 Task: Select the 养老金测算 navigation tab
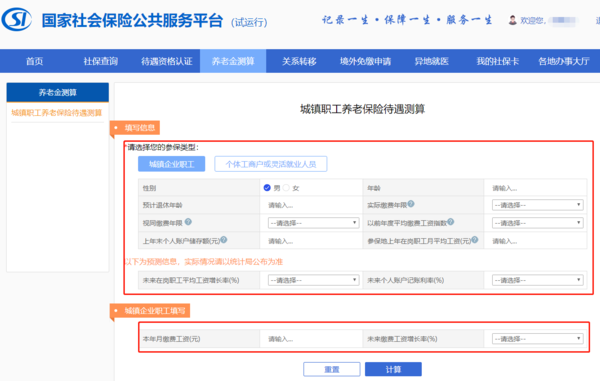(x=233, y=61)
